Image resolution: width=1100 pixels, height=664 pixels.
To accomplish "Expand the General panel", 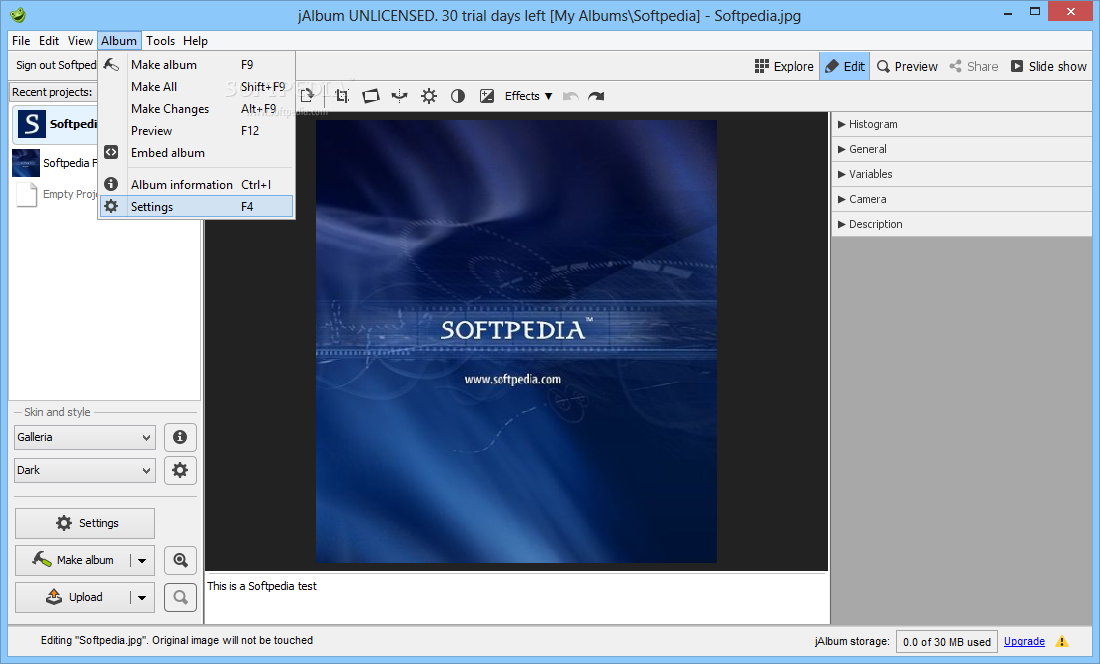I will click(x=961, y=149).
